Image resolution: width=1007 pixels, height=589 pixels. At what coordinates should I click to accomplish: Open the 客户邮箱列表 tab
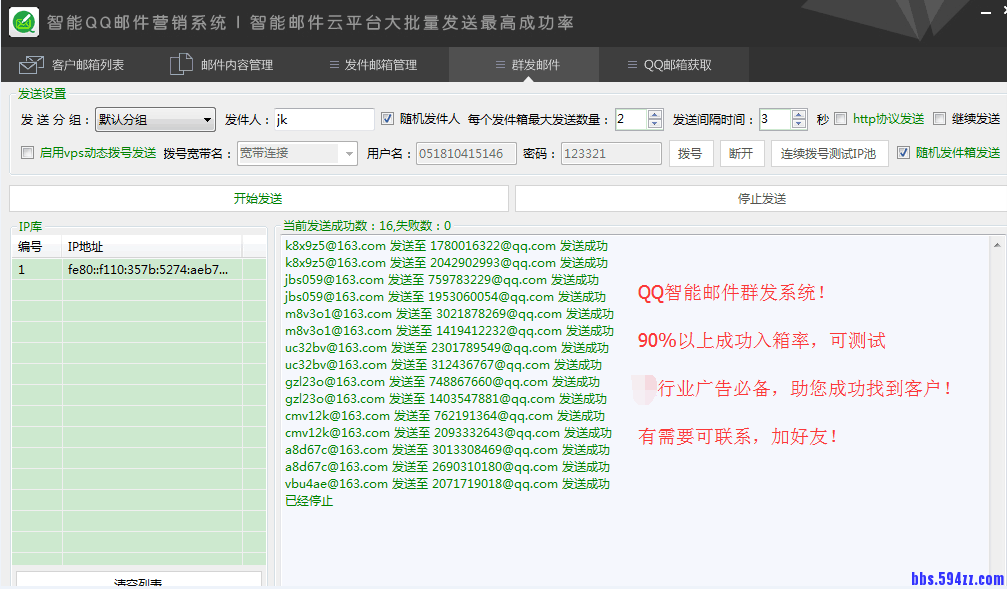point(73,65)
